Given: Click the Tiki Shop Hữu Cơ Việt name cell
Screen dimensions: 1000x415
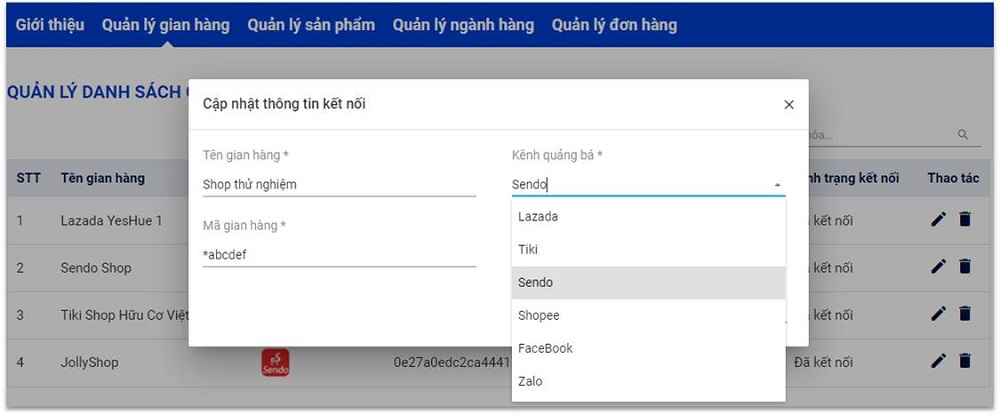Looking at the screenshot, I should (124, 315).
